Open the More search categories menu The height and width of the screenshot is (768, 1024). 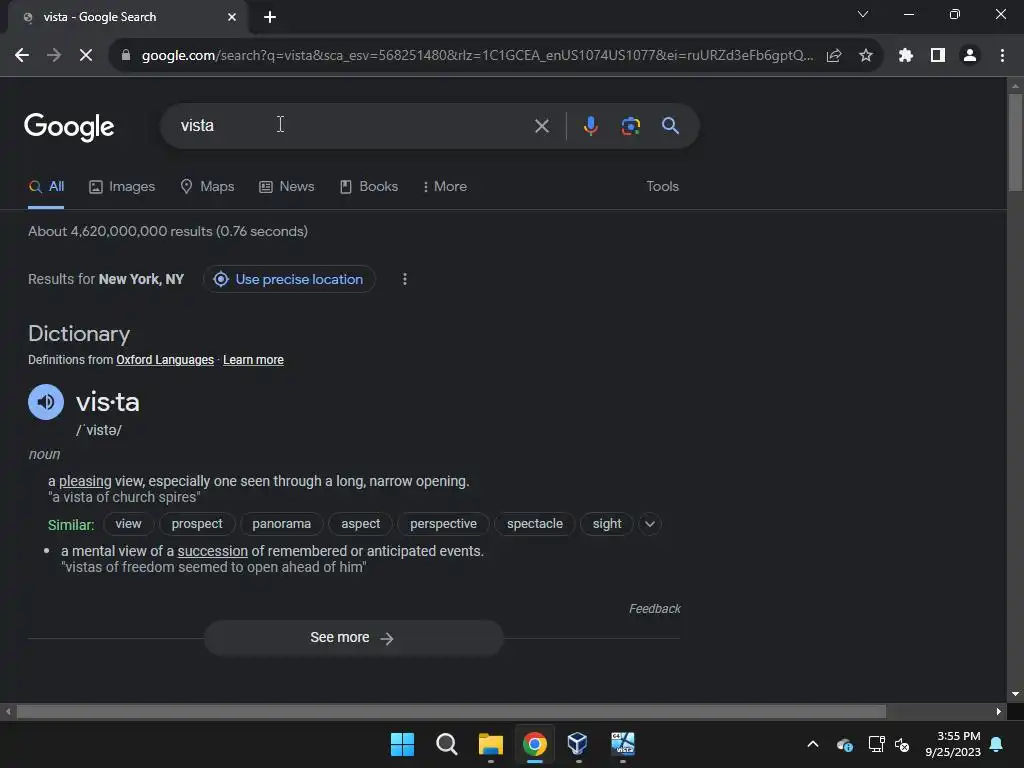(445, 187)
